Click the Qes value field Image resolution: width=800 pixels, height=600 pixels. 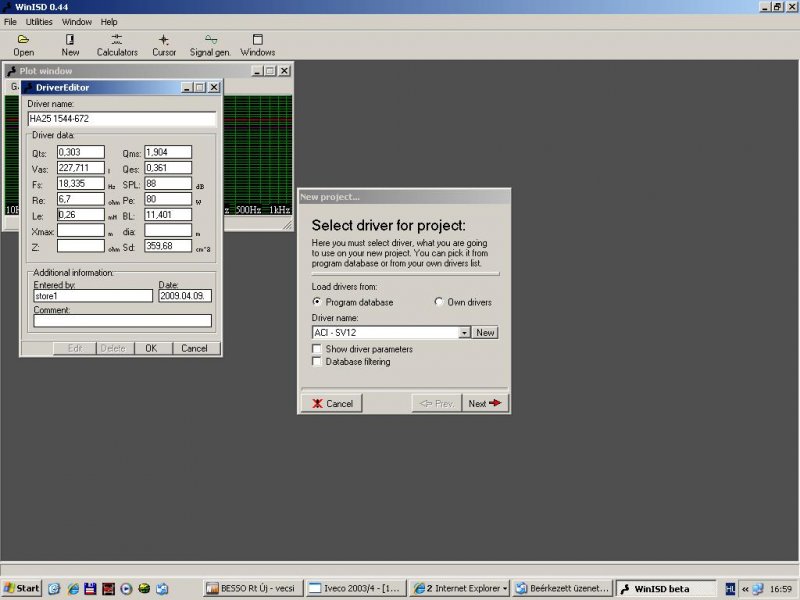point(168,168)
